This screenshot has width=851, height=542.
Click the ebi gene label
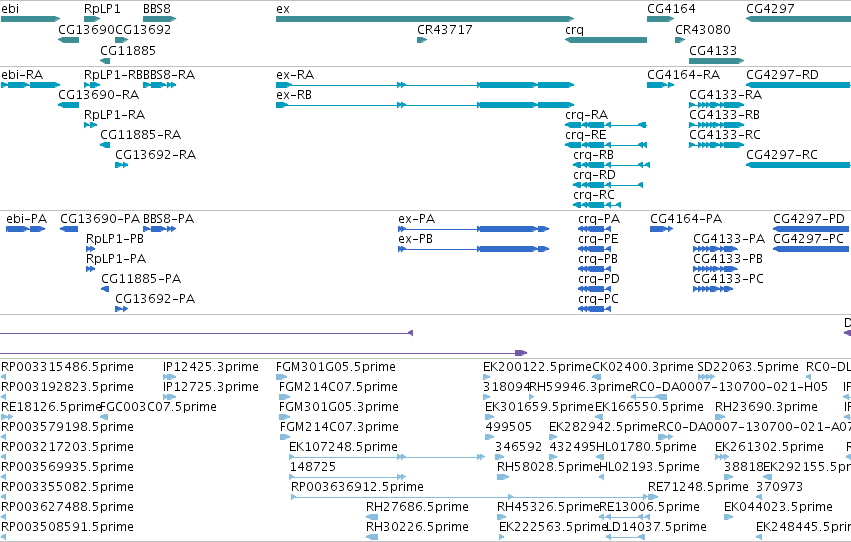[10, 9]
